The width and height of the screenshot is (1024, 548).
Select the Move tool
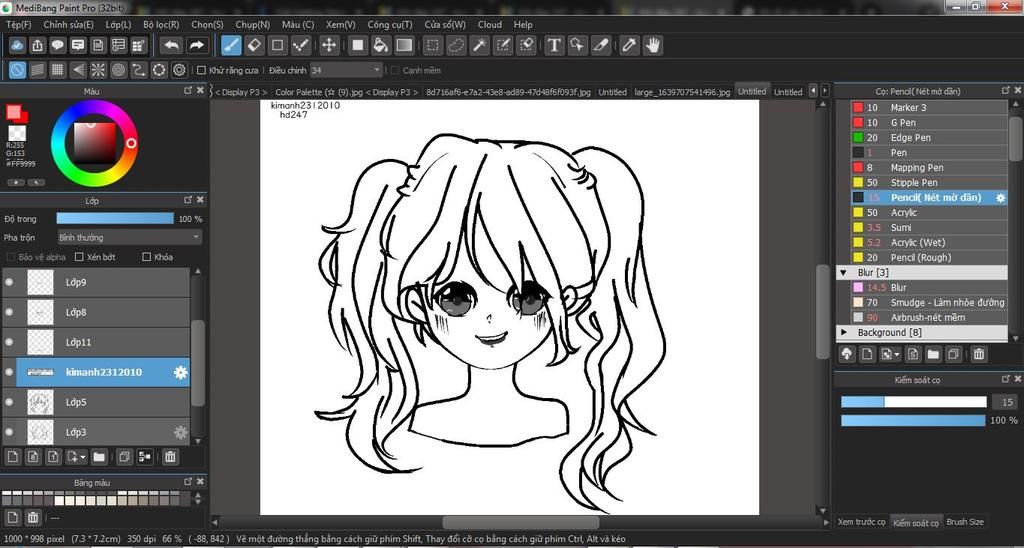pos(328,45)
